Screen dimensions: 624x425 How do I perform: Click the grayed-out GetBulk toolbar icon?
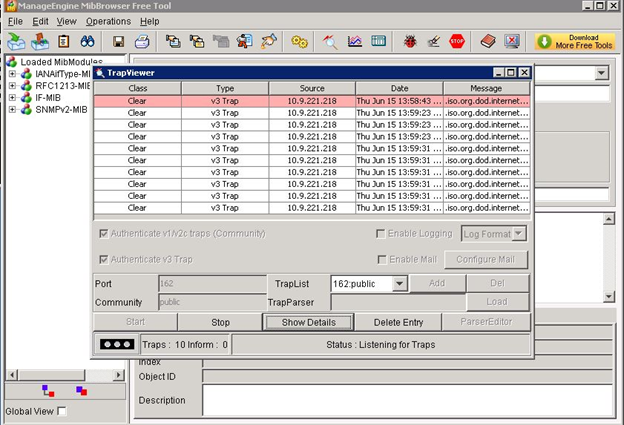(x=221, y=41)
